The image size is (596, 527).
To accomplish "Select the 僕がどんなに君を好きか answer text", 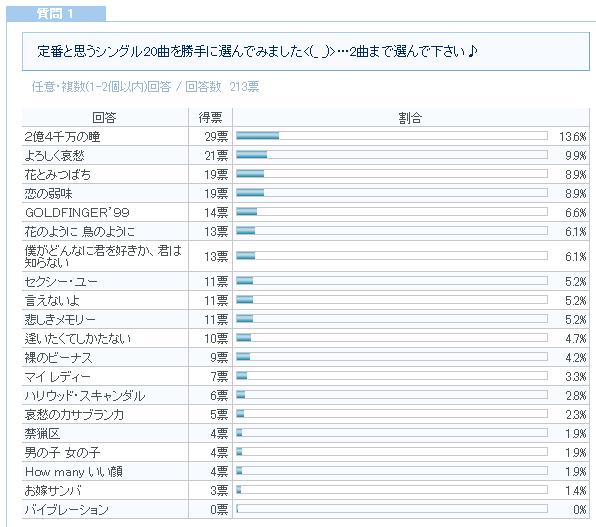I will pos(103,257).
